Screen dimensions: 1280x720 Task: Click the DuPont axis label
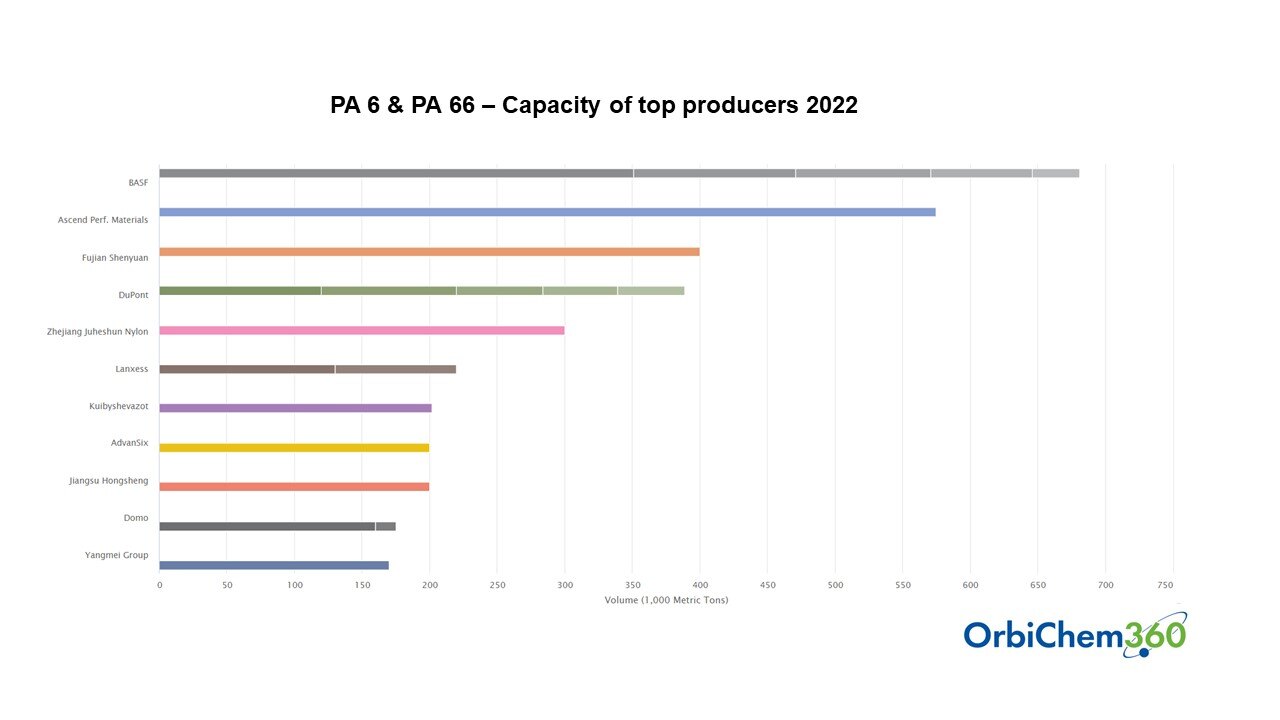(134, 294)
